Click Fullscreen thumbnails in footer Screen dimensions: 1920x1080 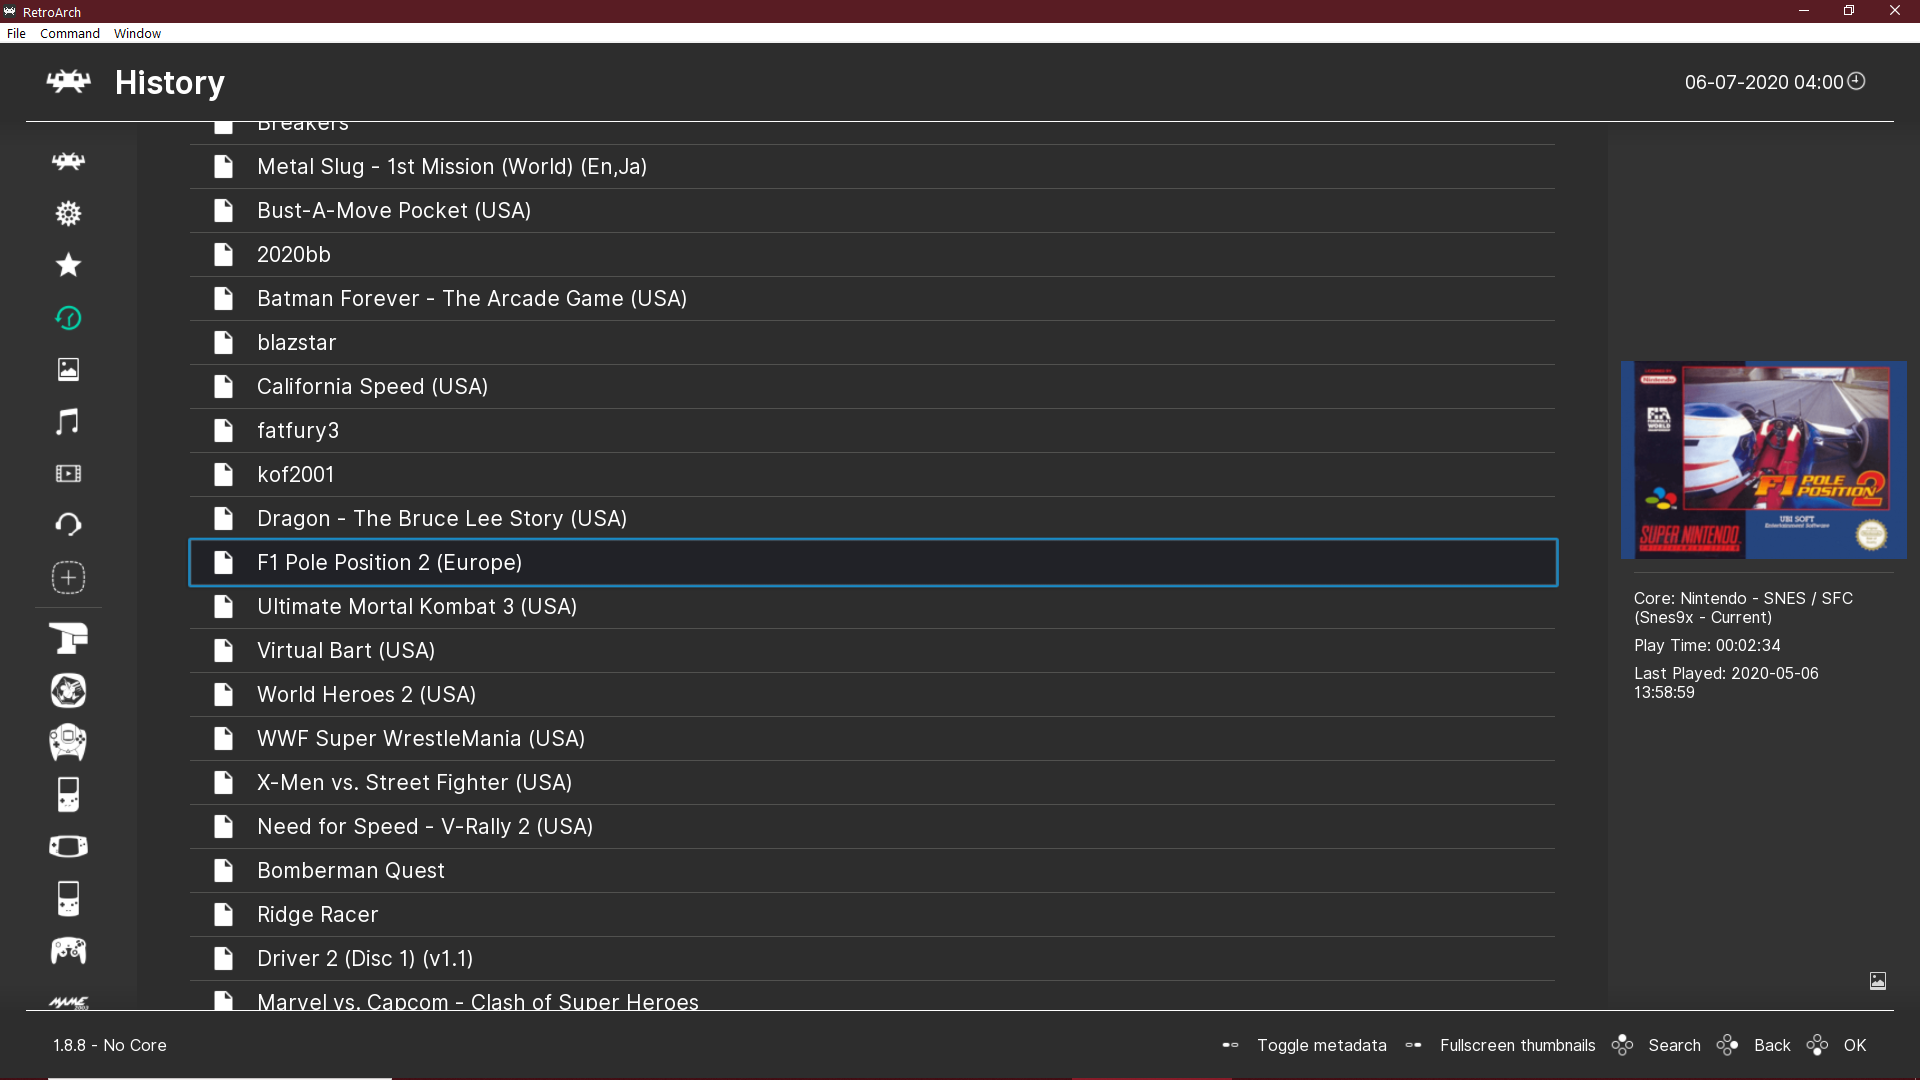tap(1517, 1045)
